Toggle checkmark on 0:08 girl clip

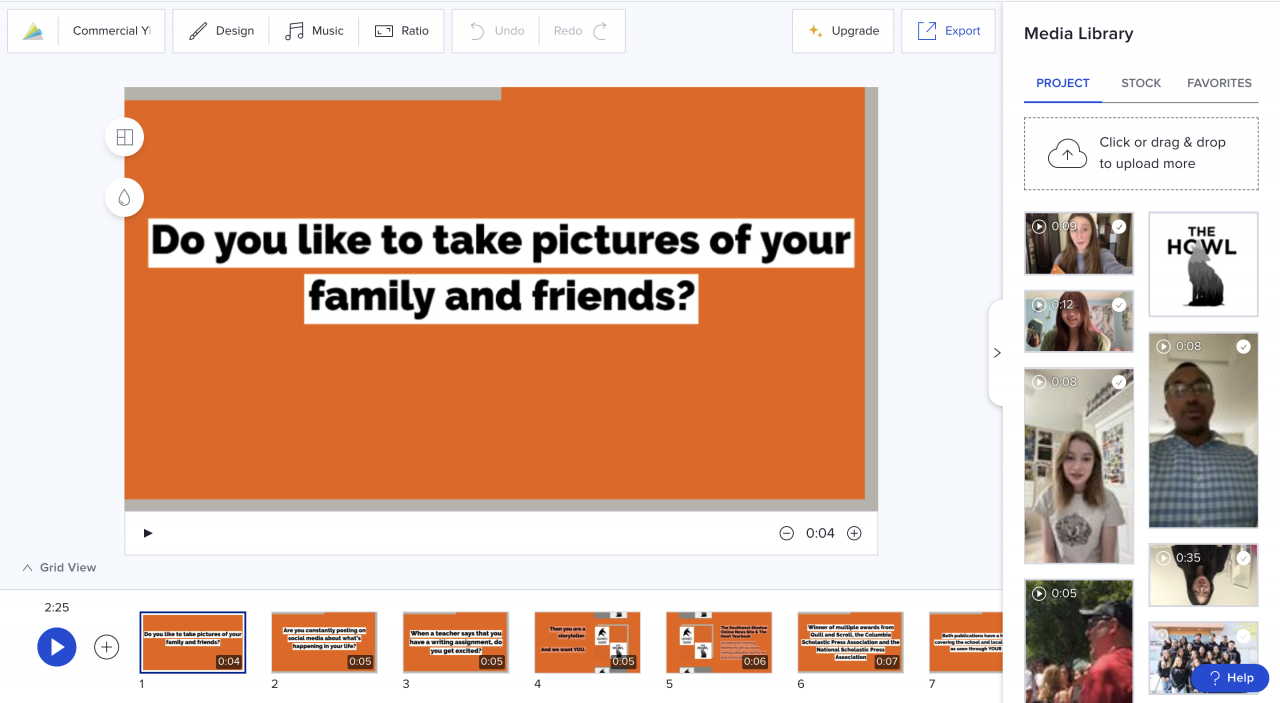1119,382
